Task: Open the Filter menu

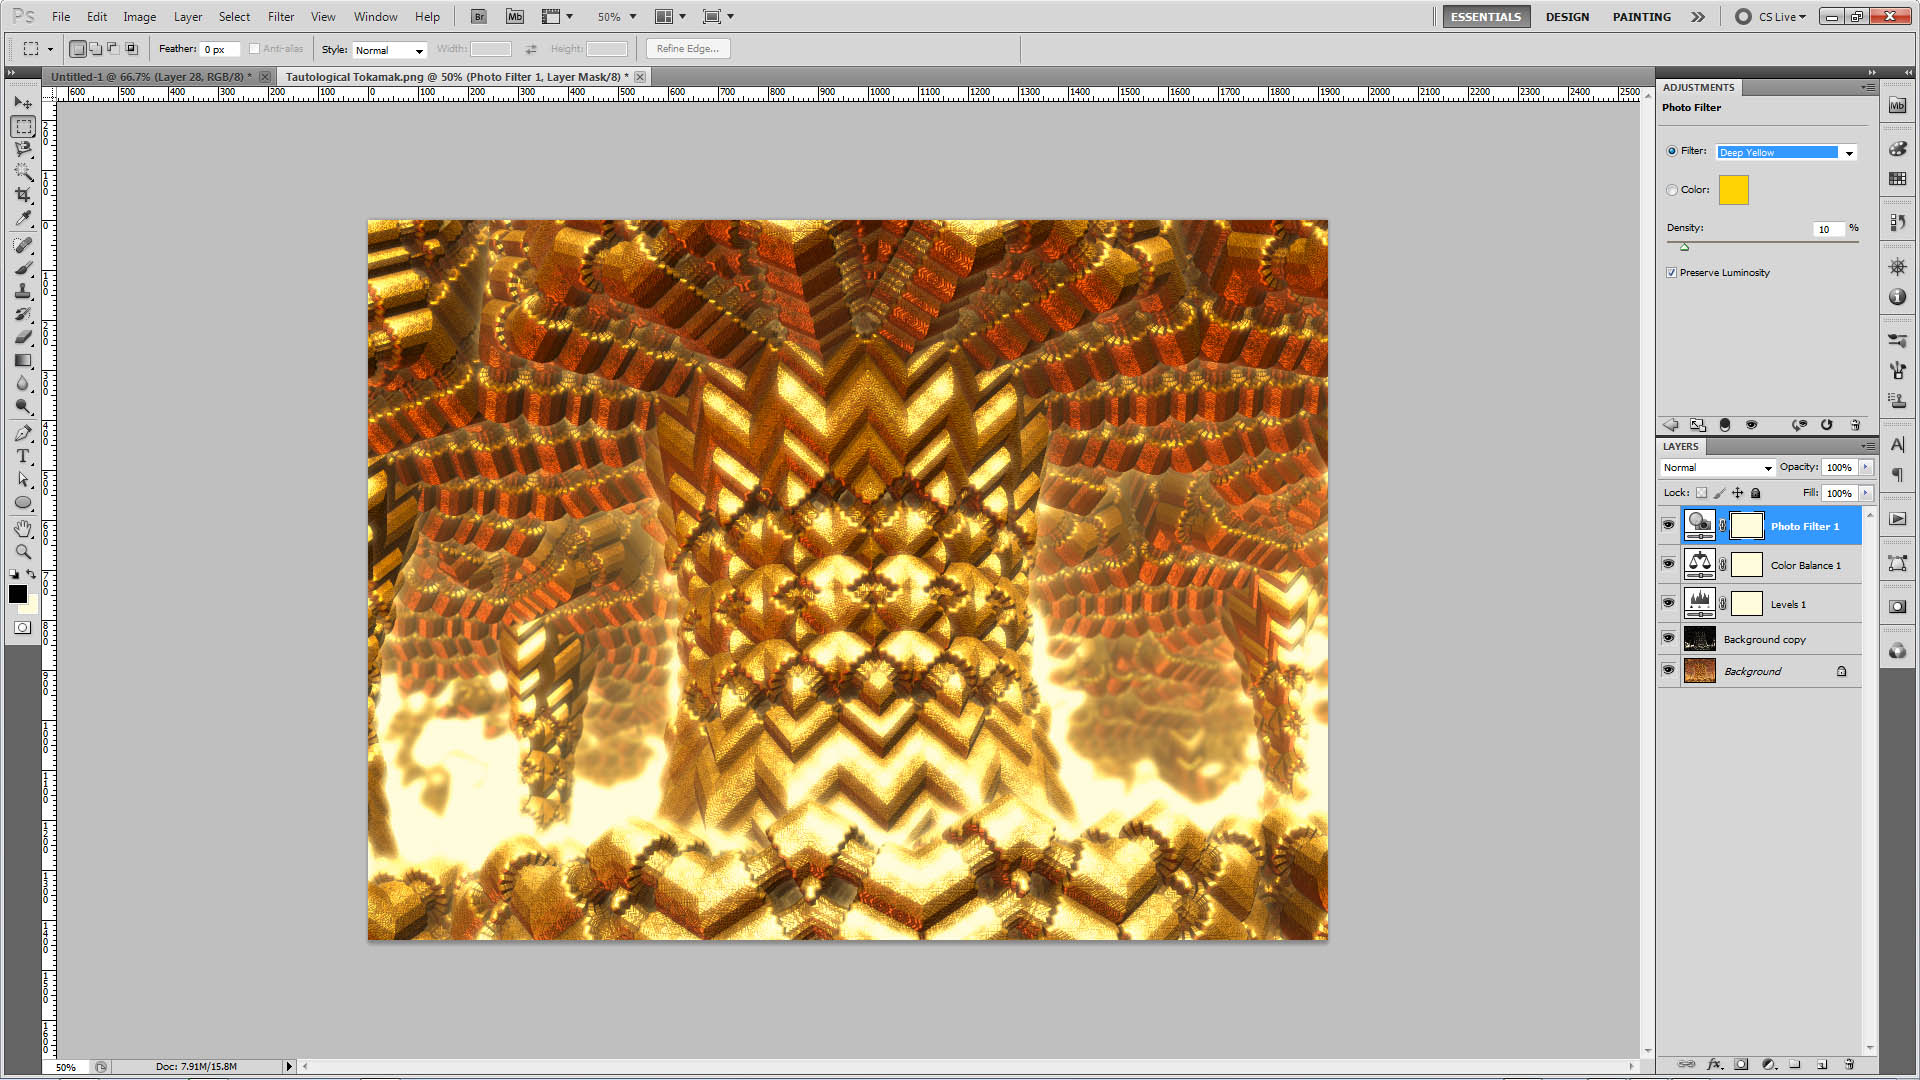Action: (280, 17)
